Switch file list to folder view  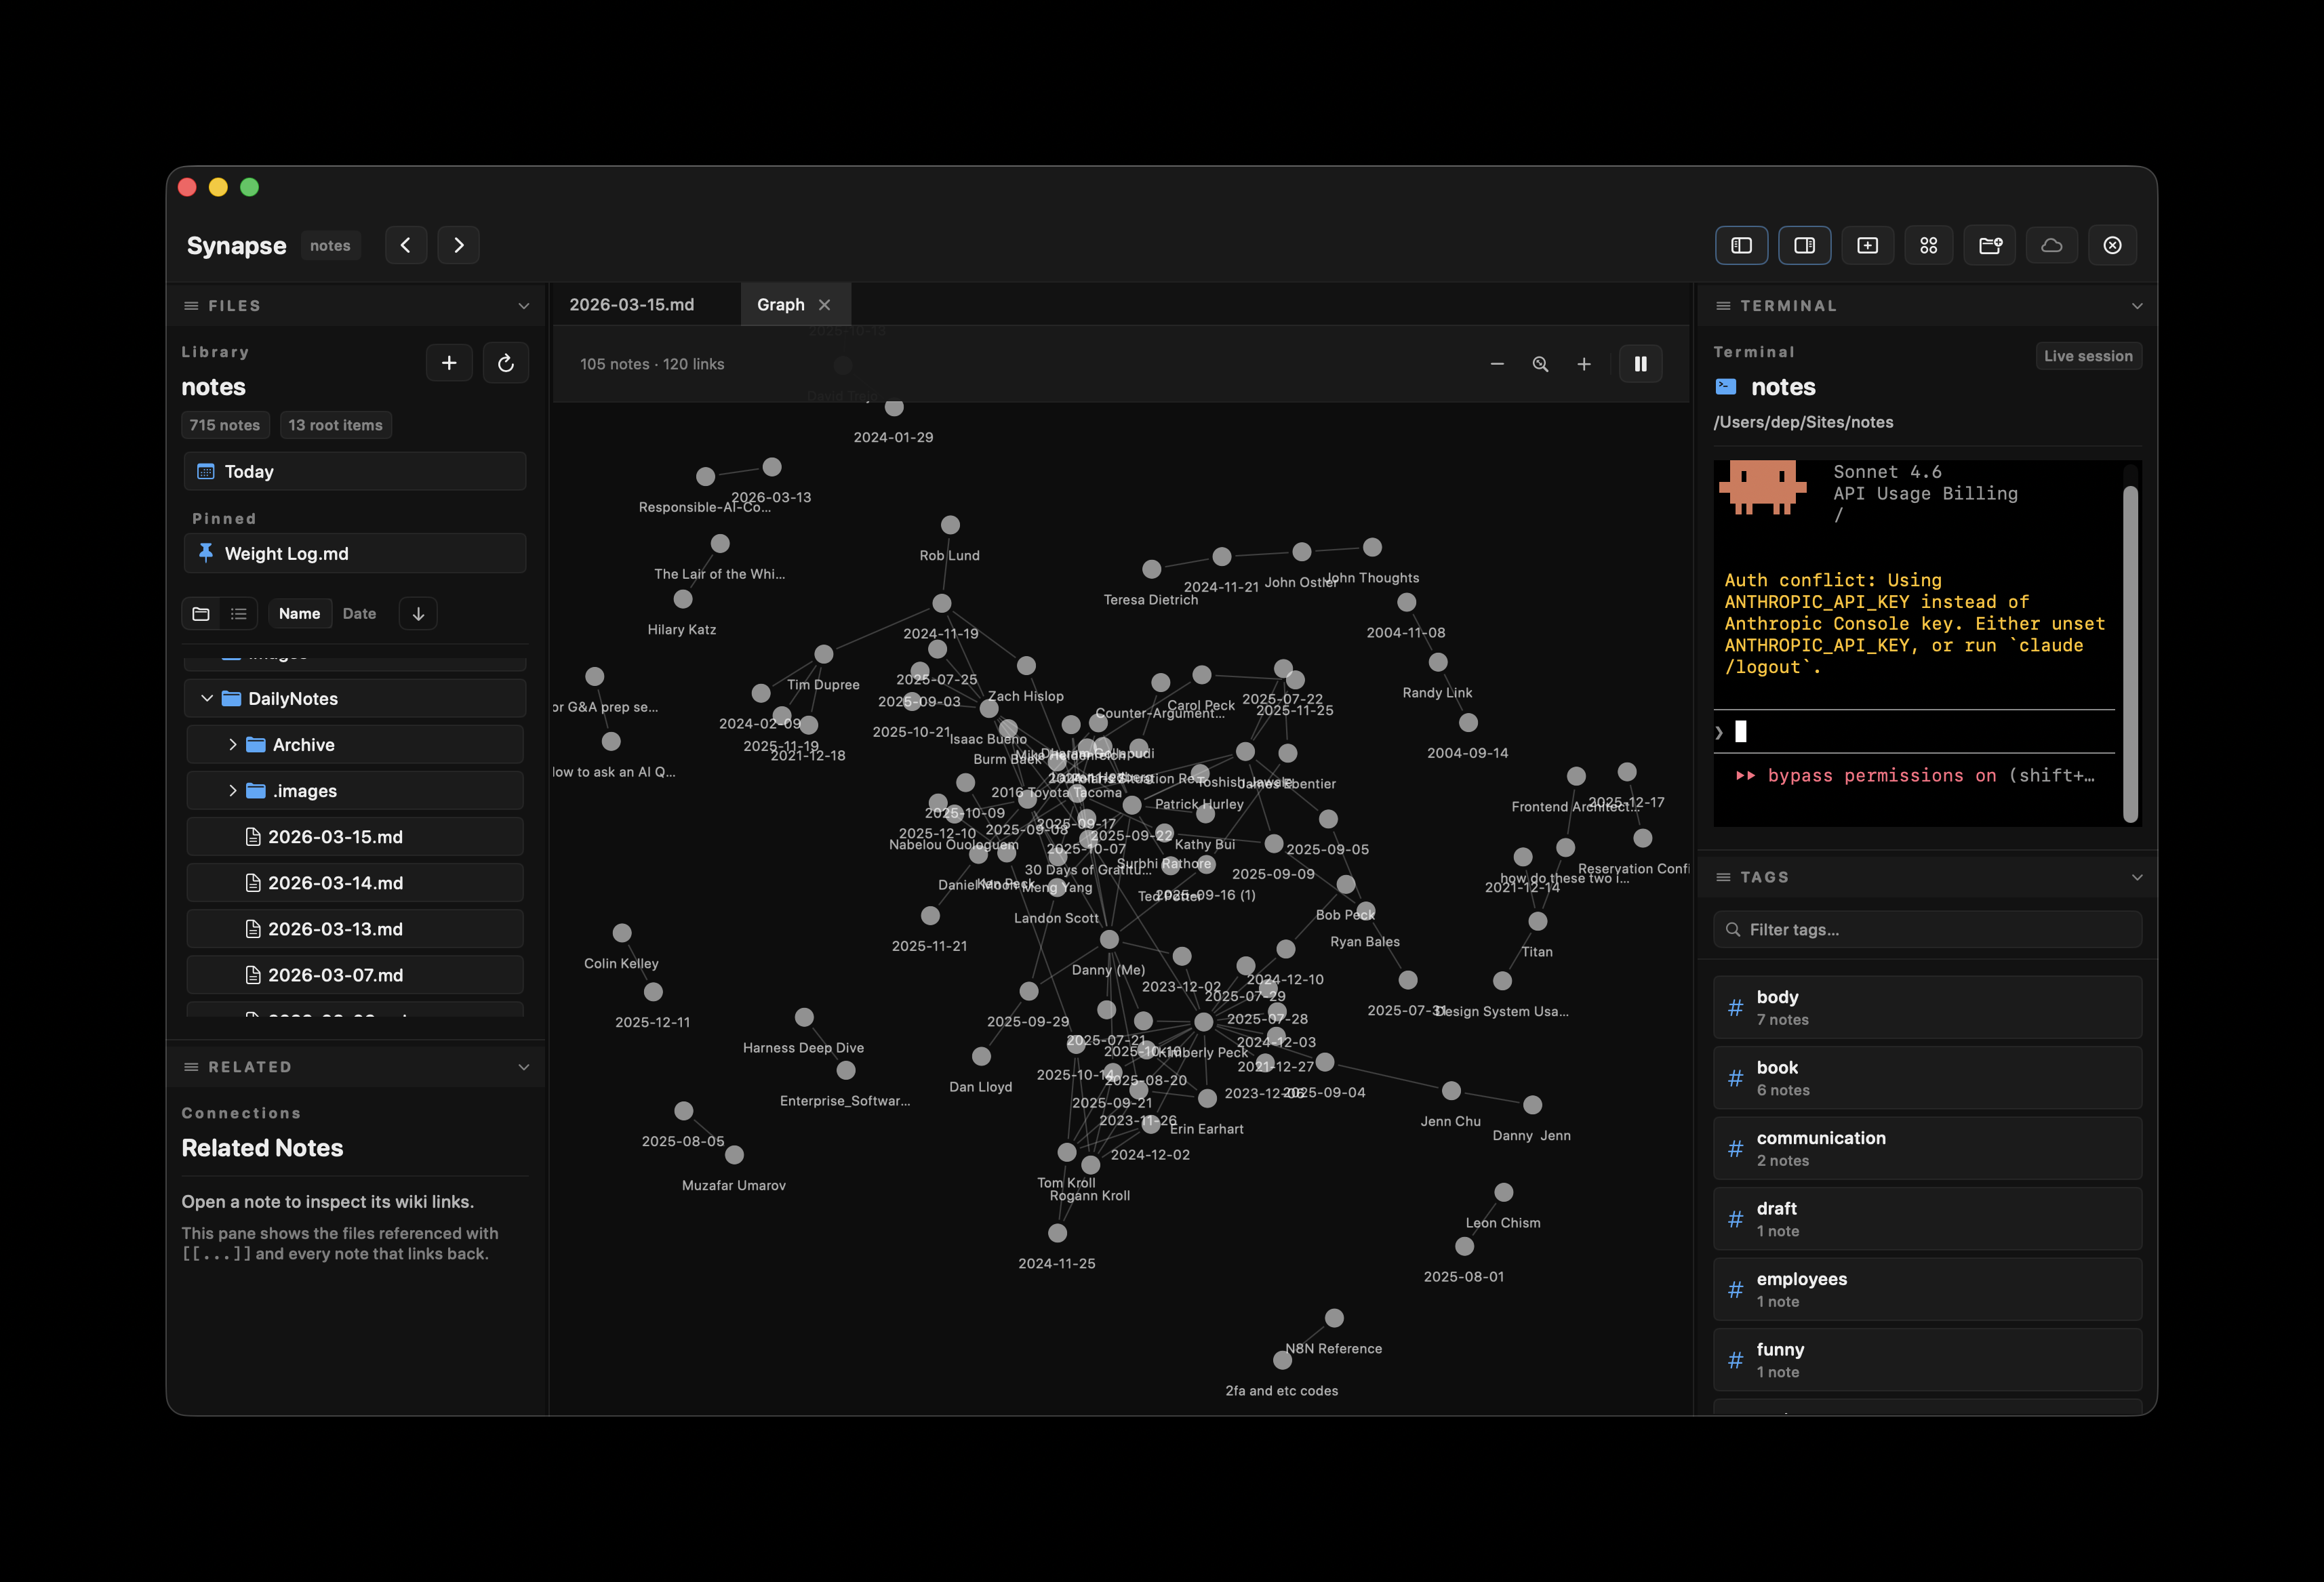point(201,614)
